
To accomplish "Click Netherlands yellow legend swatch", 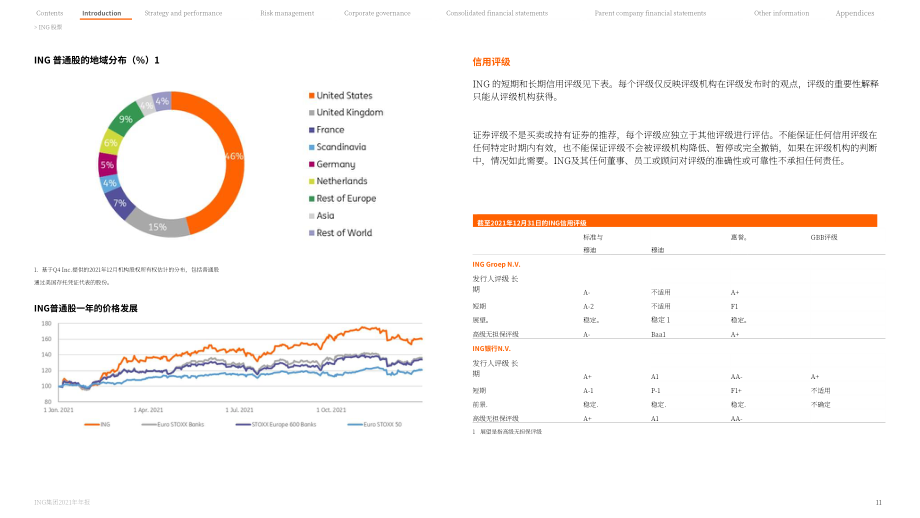I will 312,181.
